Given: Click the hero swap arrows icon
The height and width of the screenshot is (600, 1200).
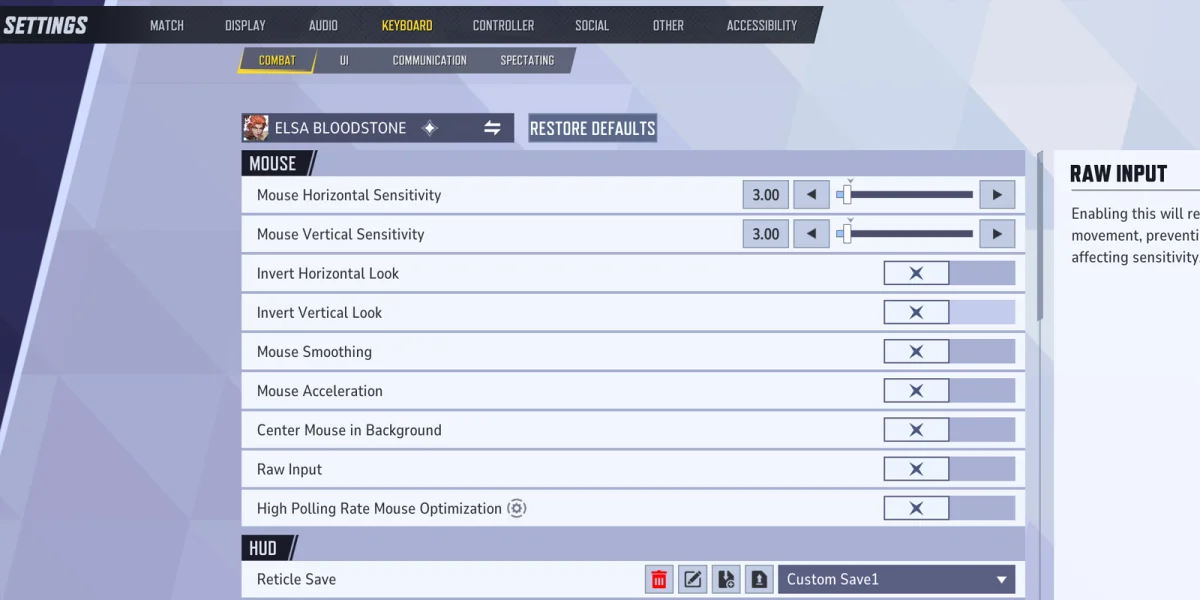Looking at the screenshot, I should [492, 128].
